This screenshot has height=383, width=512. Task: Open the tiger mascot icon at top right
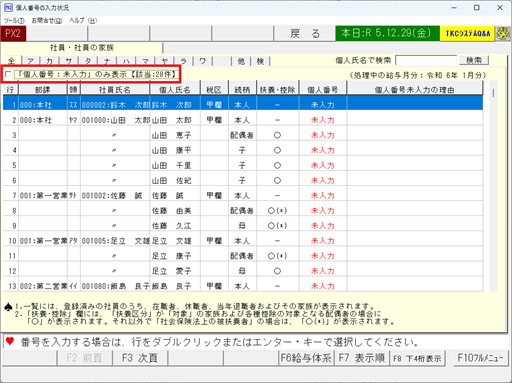pos(503,34)
